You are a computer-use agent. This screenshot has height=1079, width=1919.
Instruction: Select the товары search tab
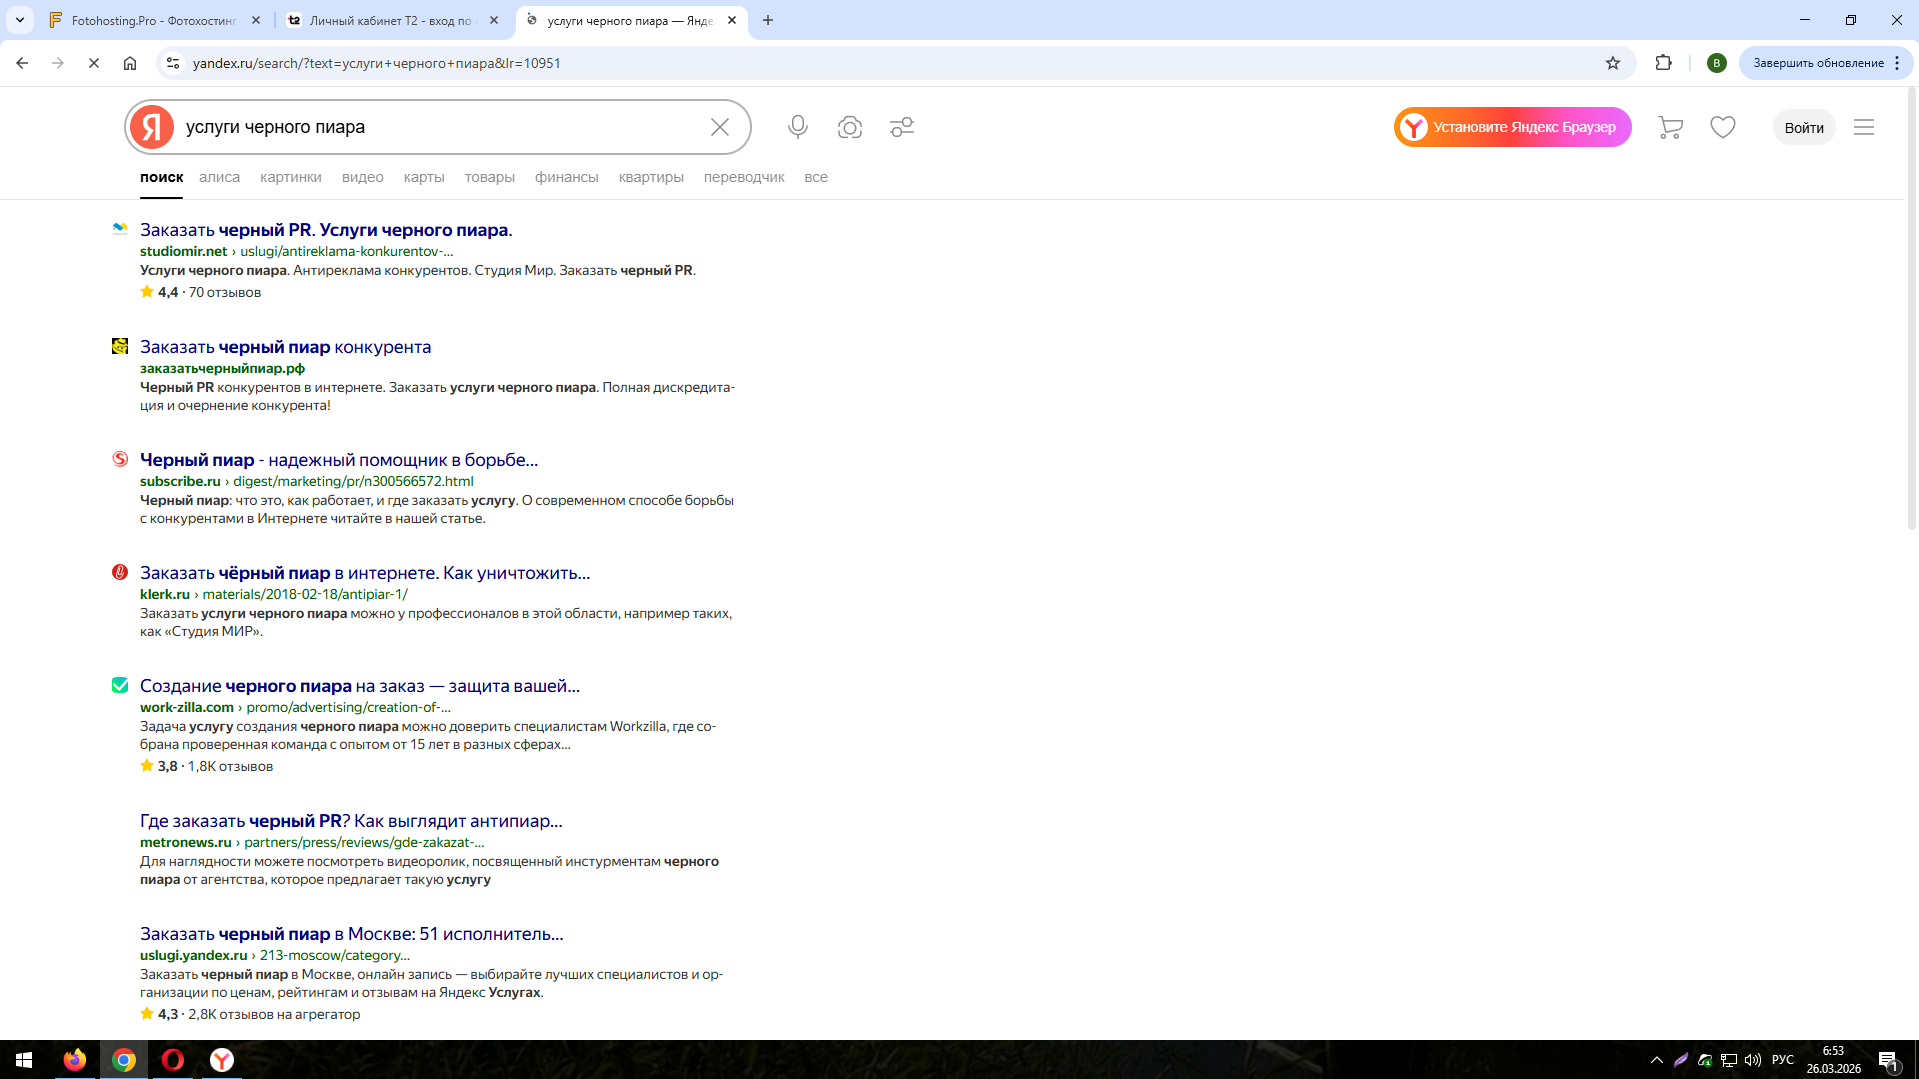[x=490, y=177]
